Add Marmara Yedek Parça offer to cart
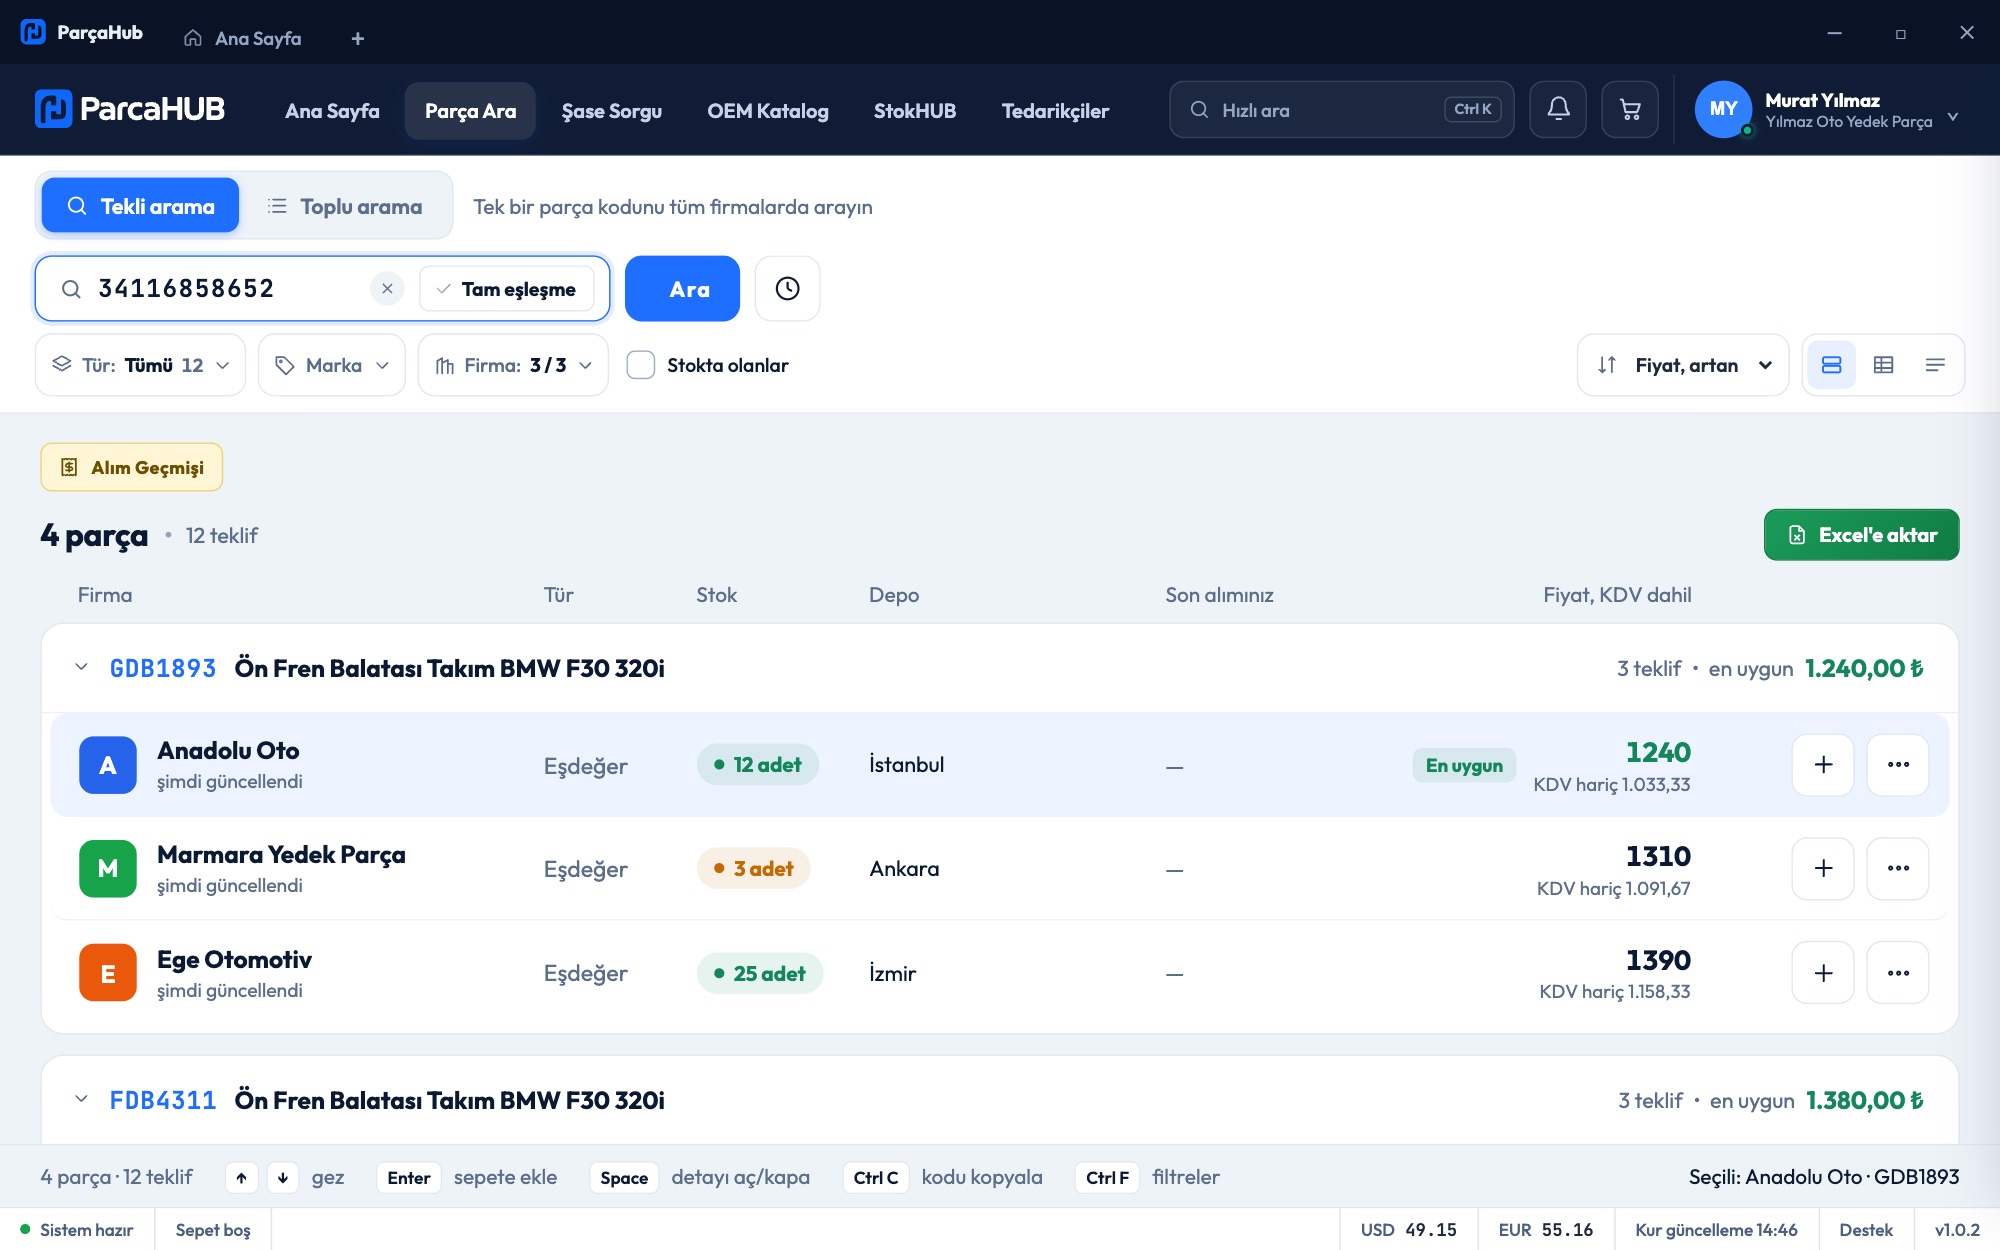 pos(1823,868)
